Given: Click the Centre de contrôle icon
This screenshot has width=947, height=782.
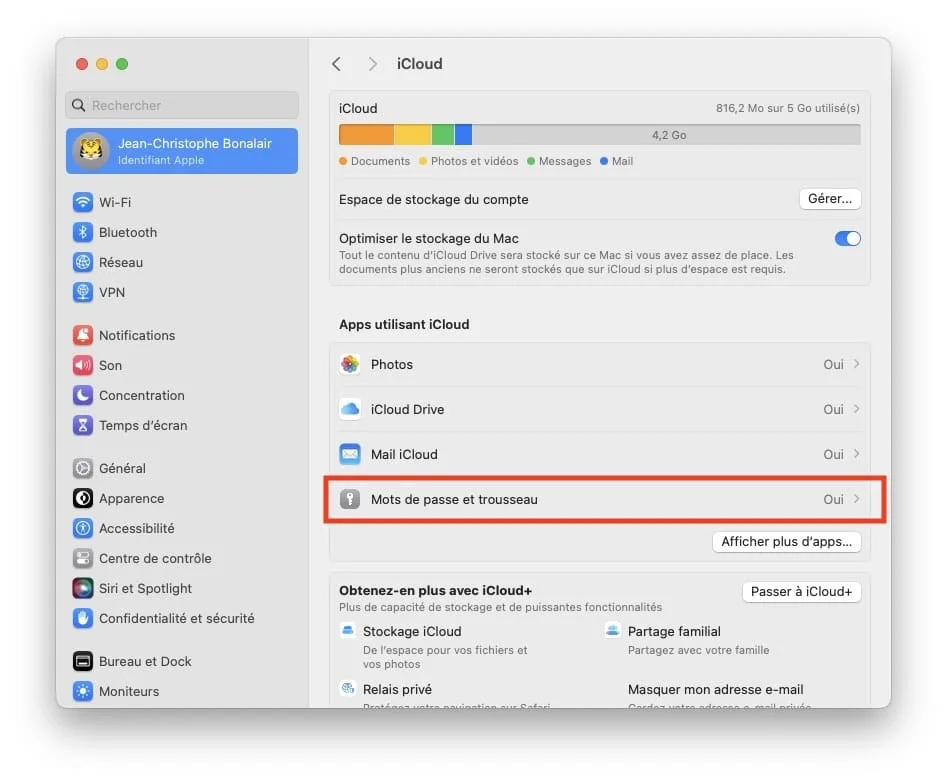Looking at the screenshot, I should point(83,558).
